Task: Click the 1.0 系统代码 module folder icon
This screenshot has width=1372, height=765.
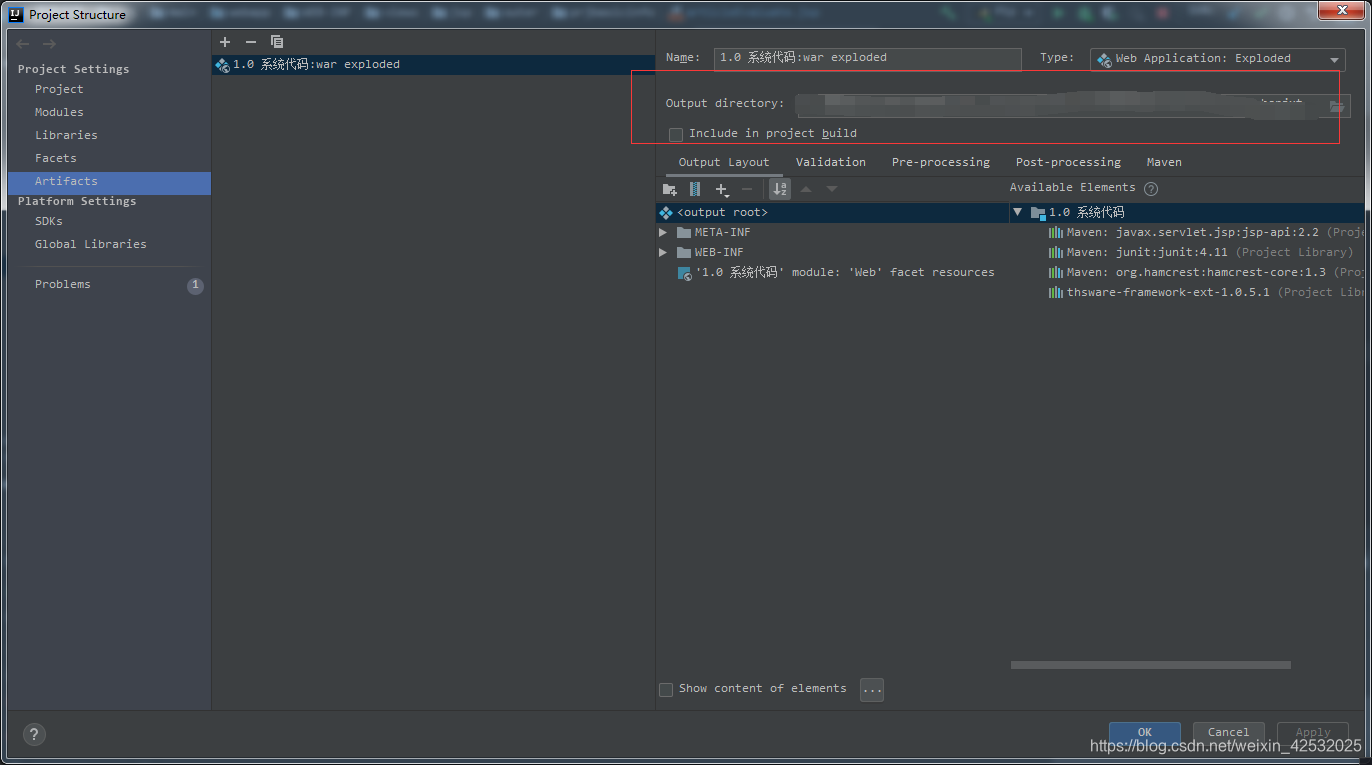Action: point(1038,212)
